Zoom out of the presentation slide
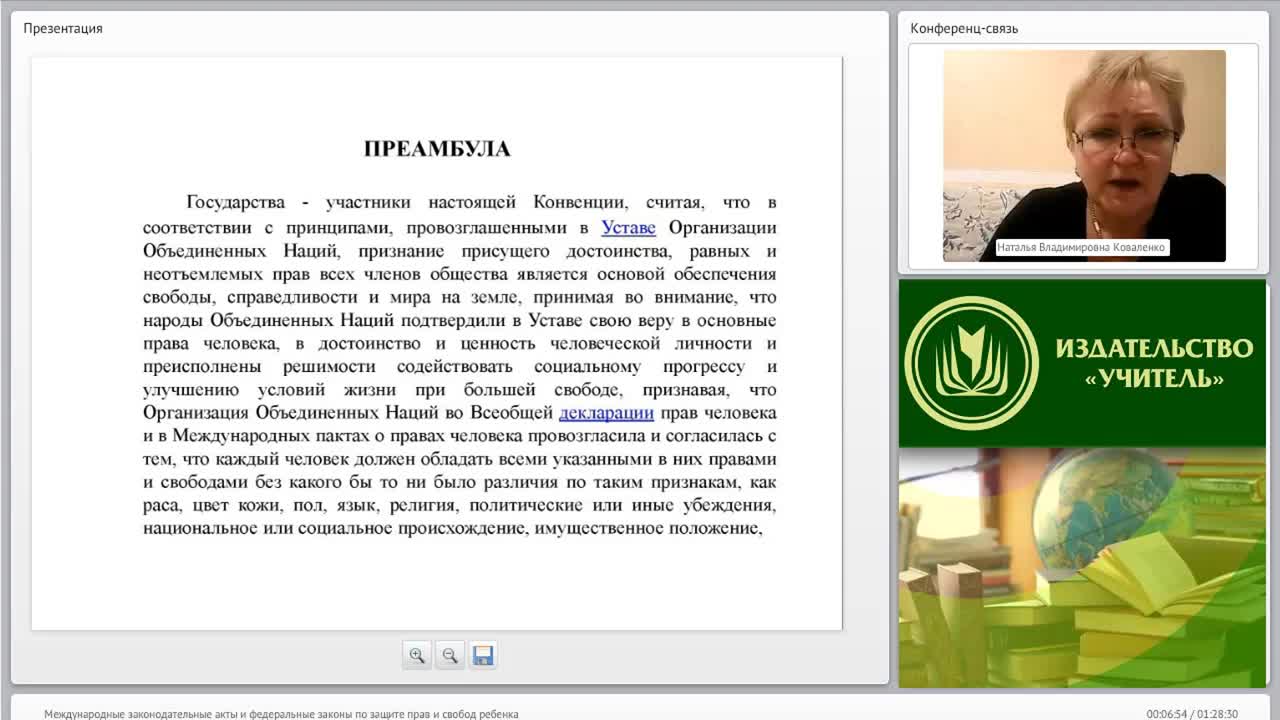Viewport: 1280px width, 720px height. (450, 655)
